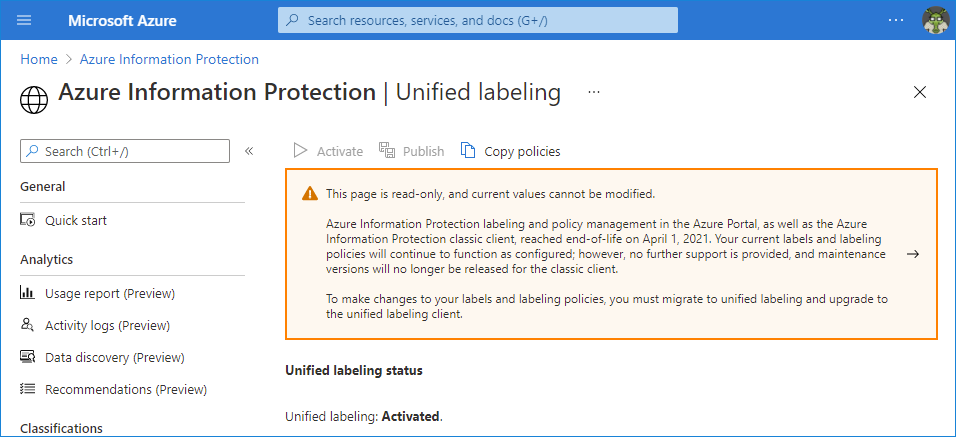Click the global search resources field
The width and height of the screenshot is (956, 437).
(x=478, y=20)
